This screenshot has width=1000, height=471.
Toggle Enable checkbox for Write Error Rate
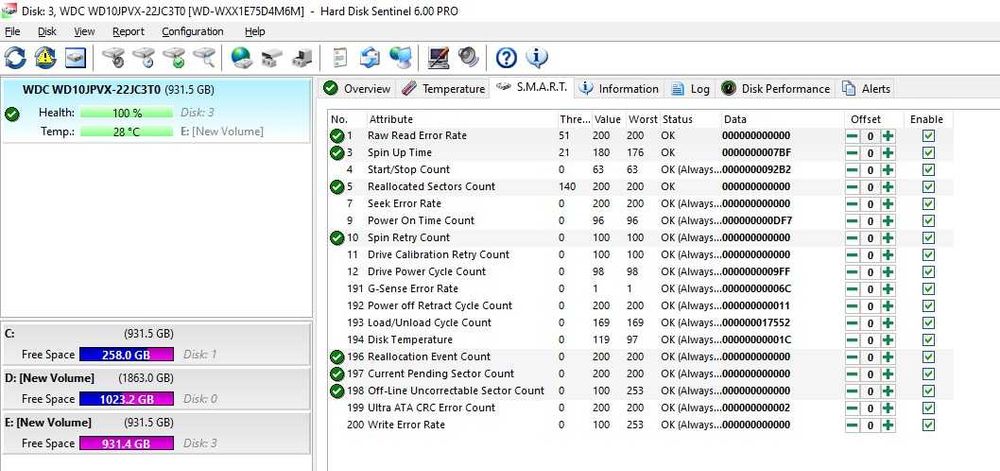(928, 425)
